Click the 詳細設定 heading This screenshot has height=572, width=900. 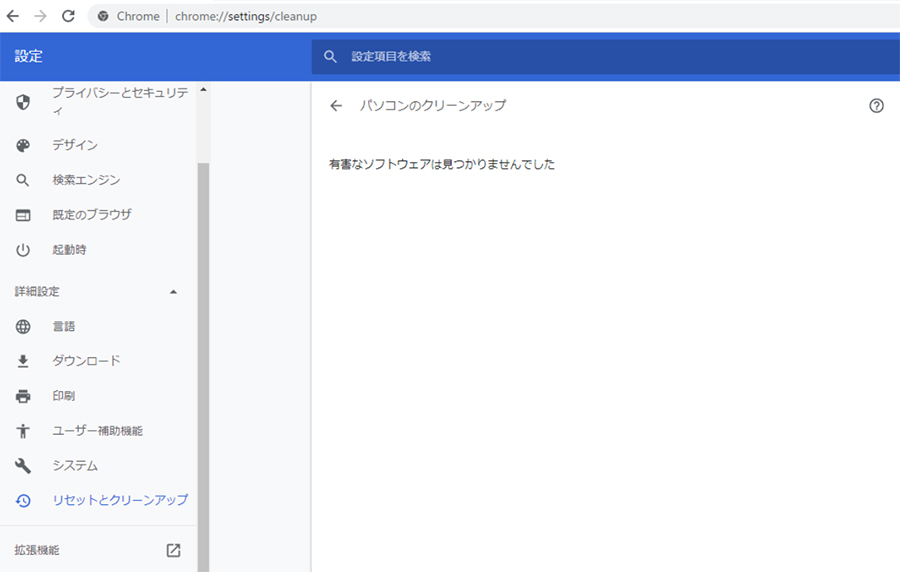click(x=37, y=291)
